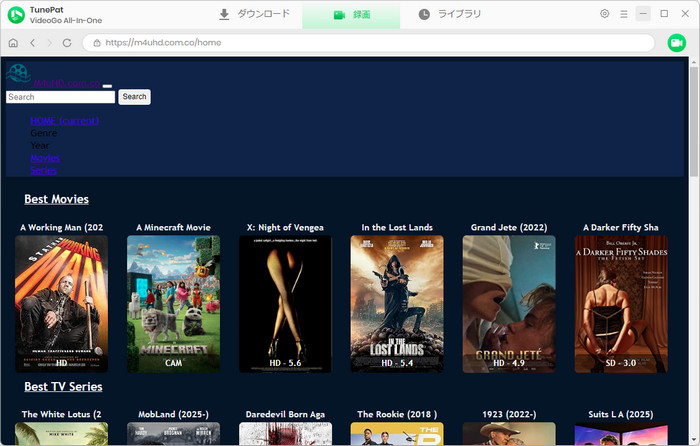Click the TunePat app logo icon
700x446 pixels.
17,15
